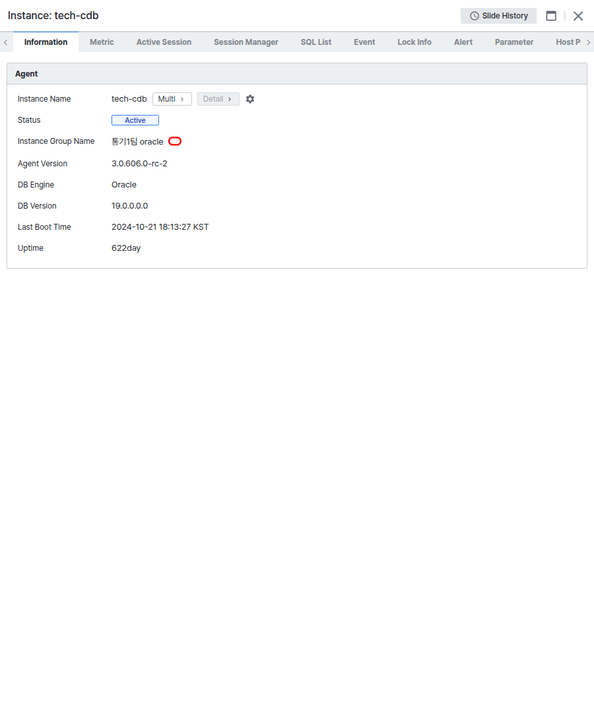The image size is (594, 713).
Task: Go to the Session Manager tab
Action: click(246, 42)
